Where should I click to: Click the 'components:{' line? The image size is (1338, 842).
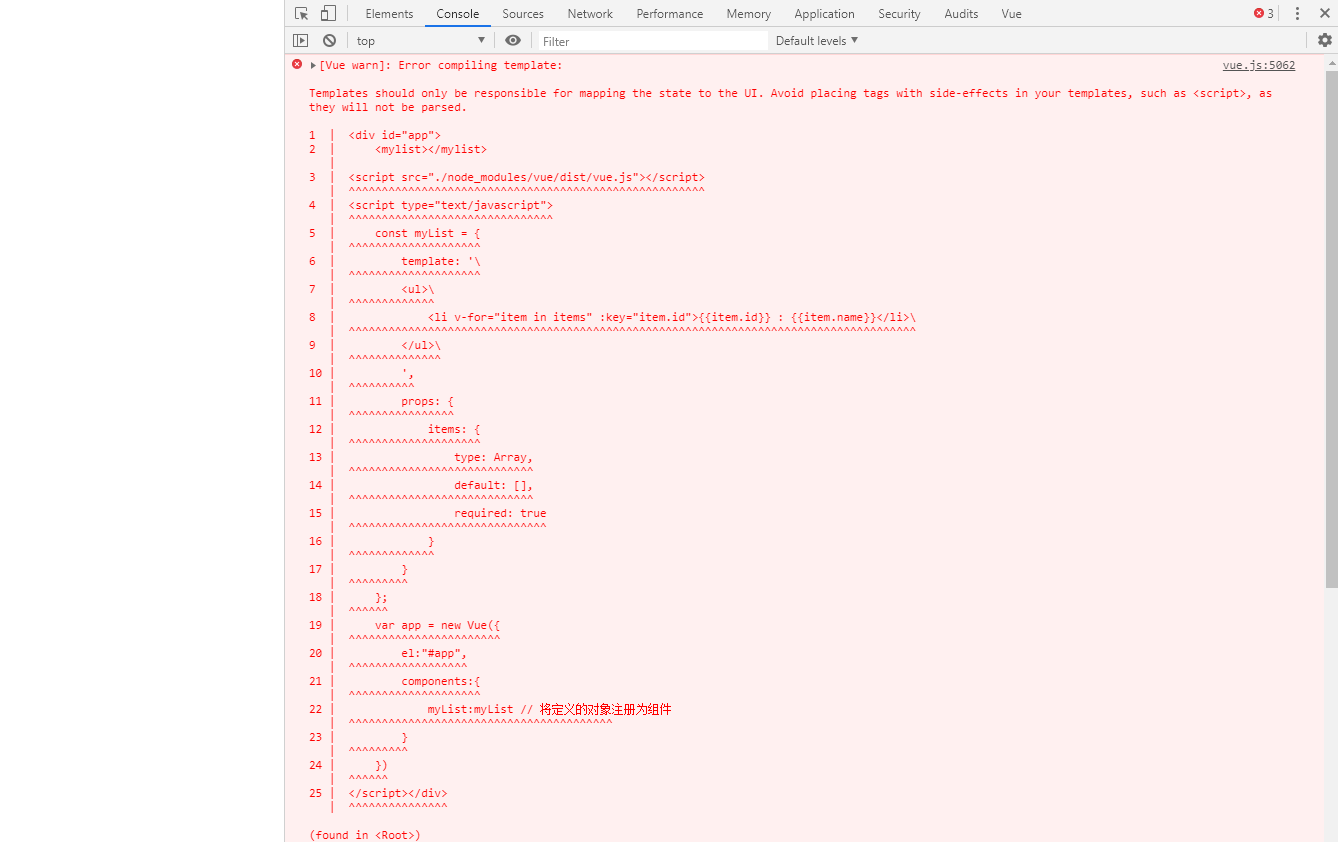[x=441, y=681]
